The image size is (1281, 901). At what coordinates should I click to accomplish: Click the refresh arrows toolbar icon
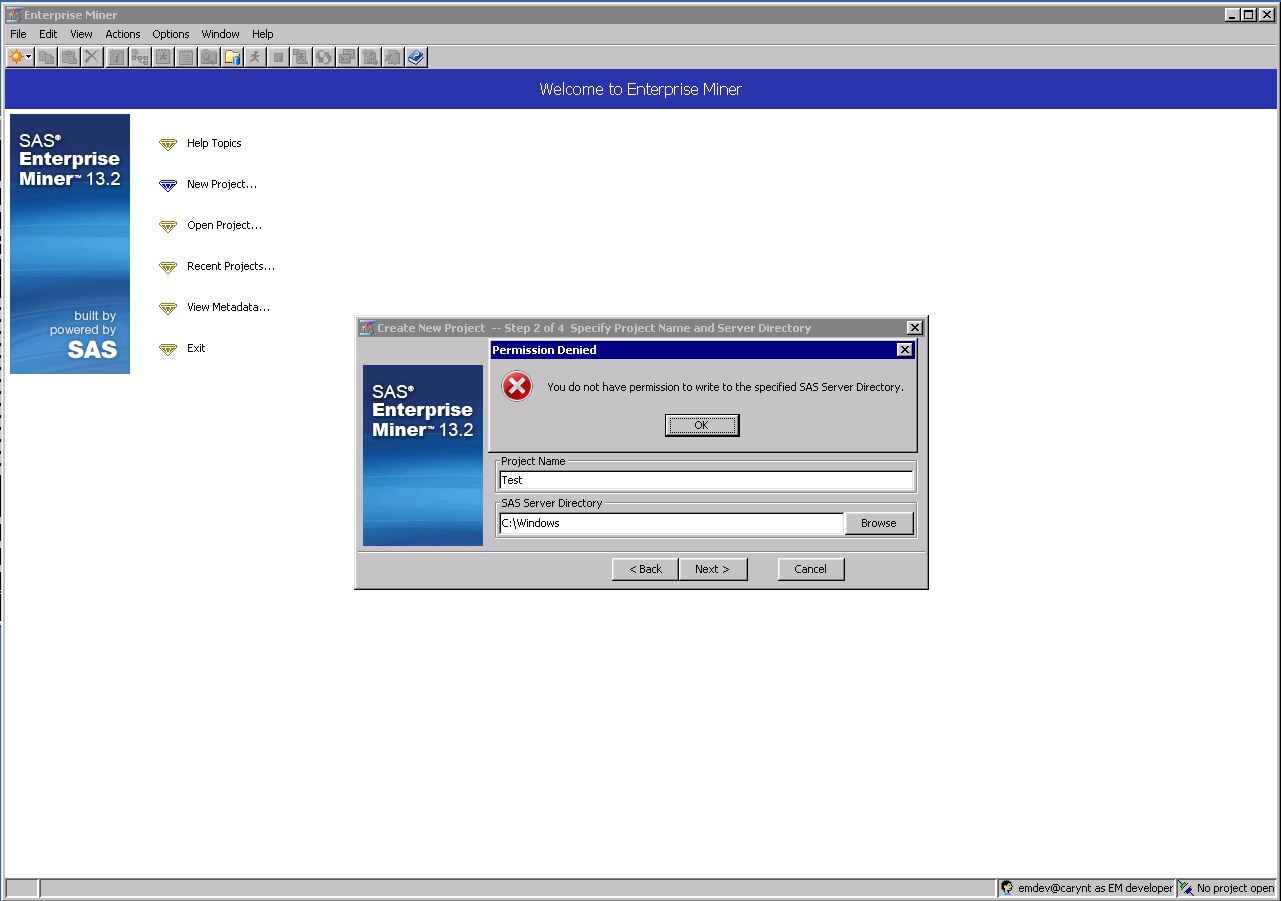pyautogui.click(x=324, y=57)
